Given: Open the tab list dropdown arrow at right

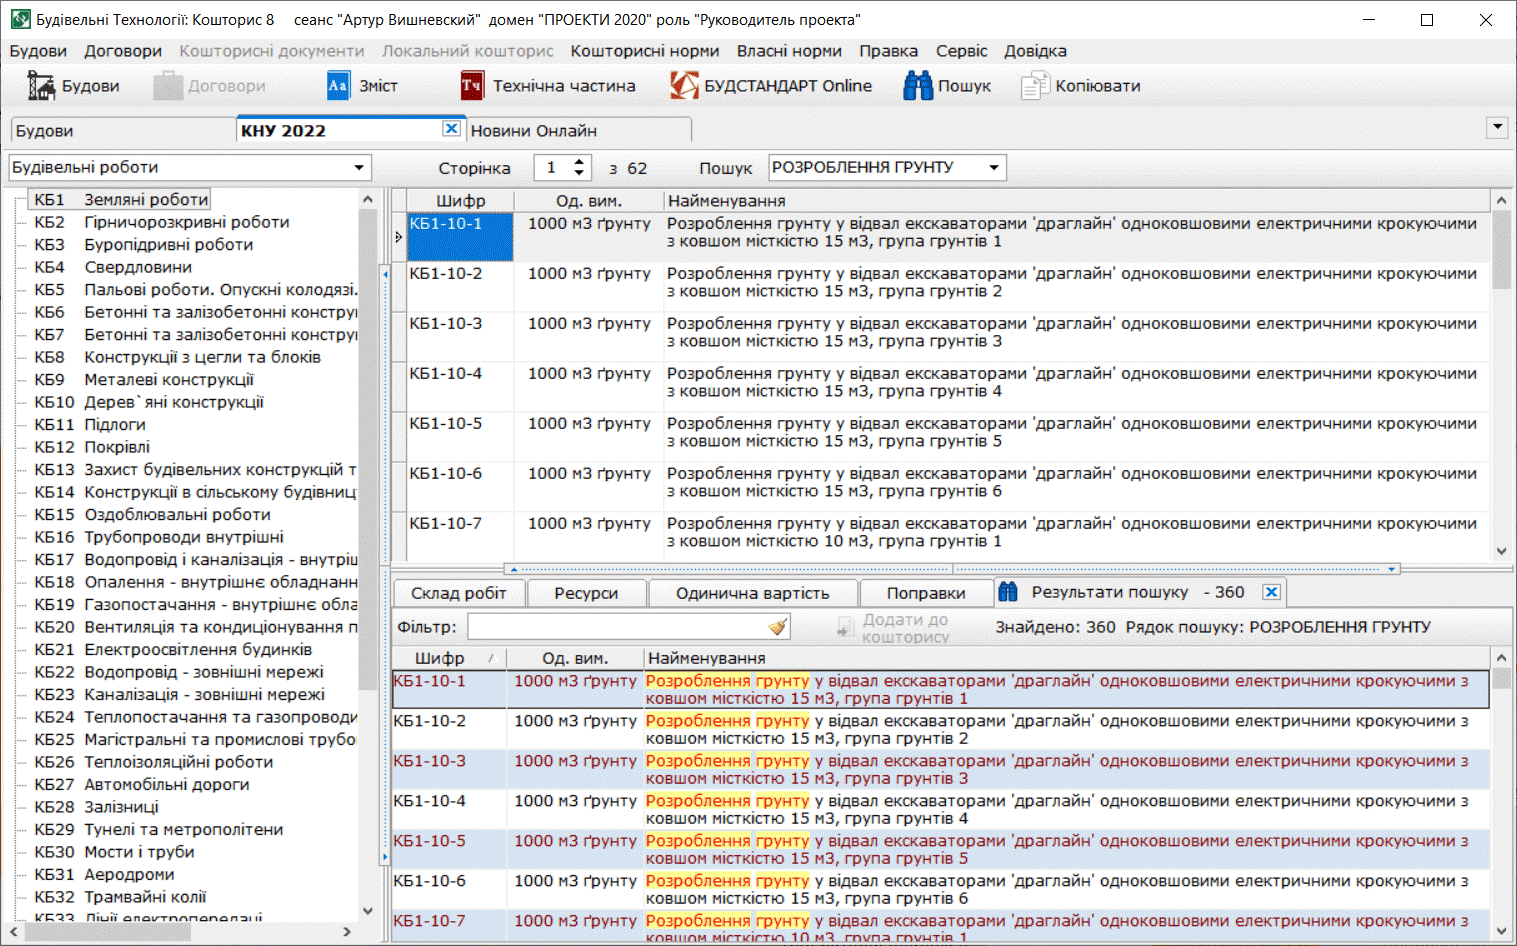Looking at the screenshot, I should (x=1496, y=127).
